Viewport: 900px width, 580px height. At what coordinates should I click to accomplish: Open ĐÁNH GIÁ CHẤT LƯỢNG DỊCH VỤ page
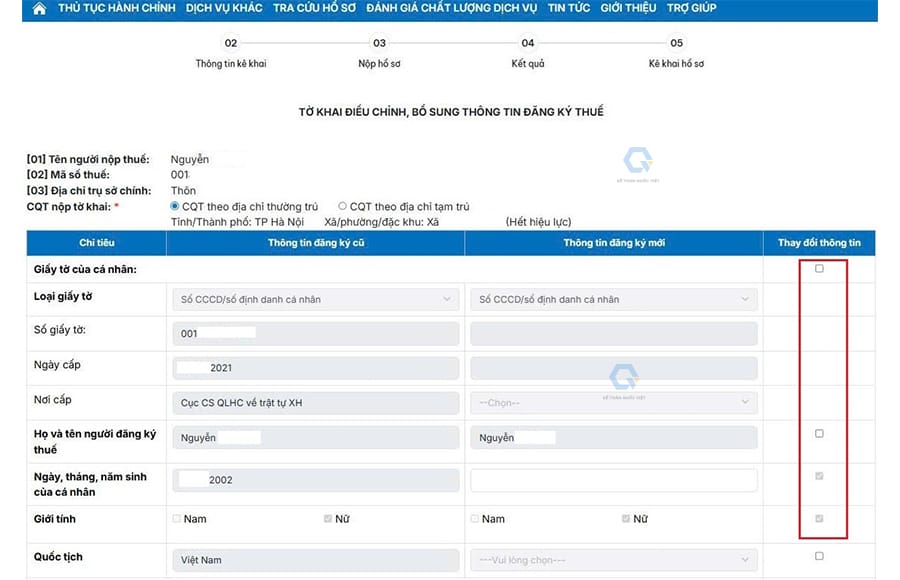pyautogui.click(x=451, y=9)
